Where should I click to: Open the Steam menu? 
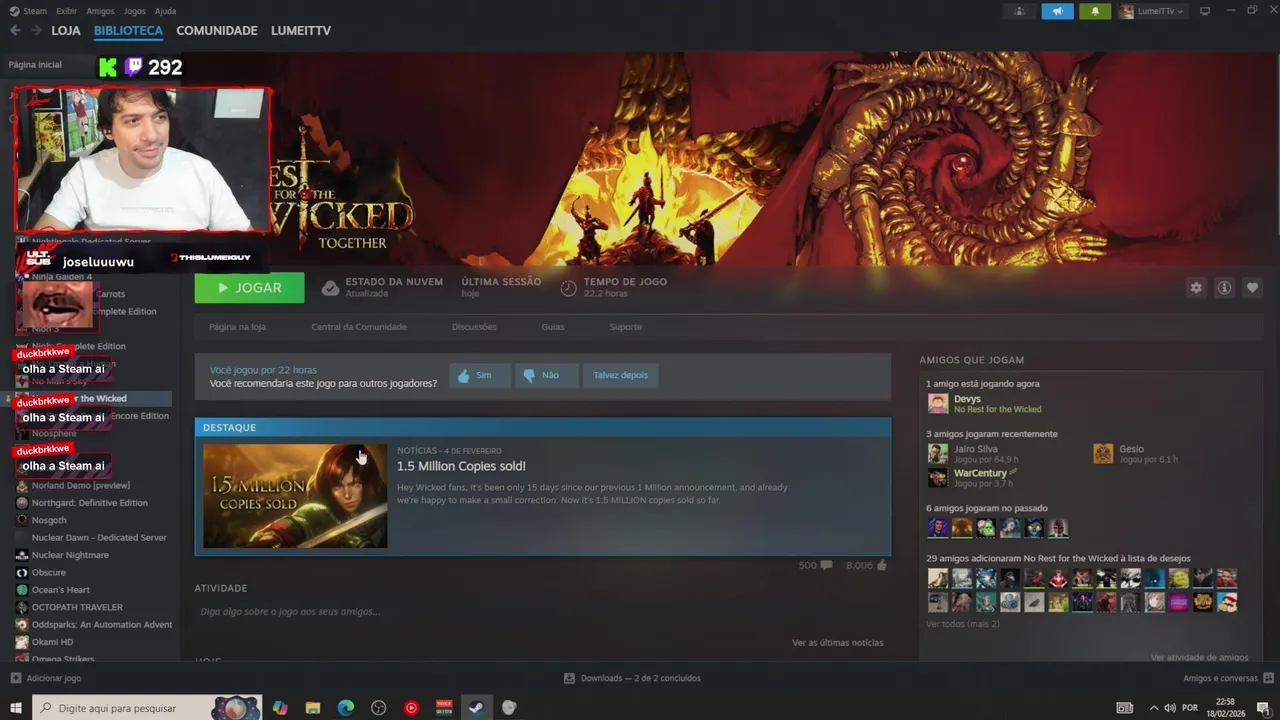[28, 11]
